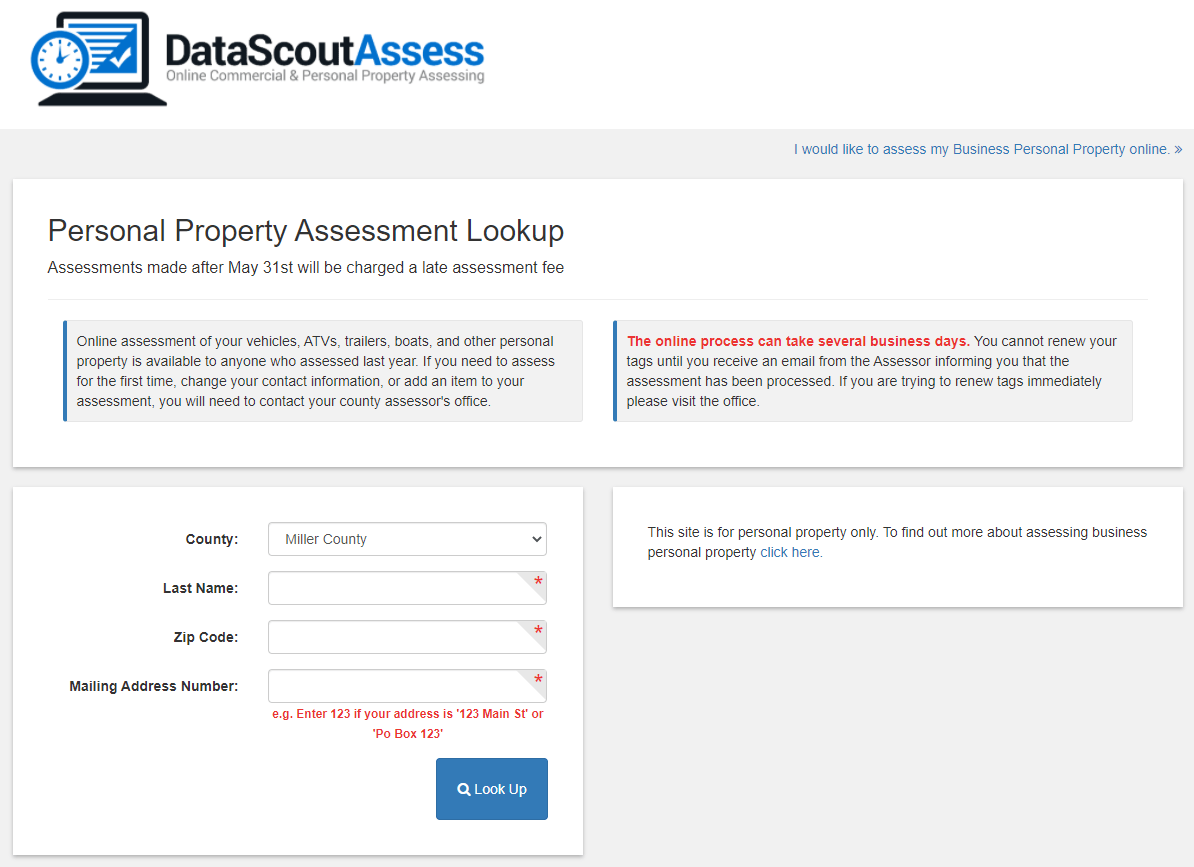This screenshot has height=867, width=1194.
Task: Focus the Mailing Address Number text box
Action: [x=407, y=685]
